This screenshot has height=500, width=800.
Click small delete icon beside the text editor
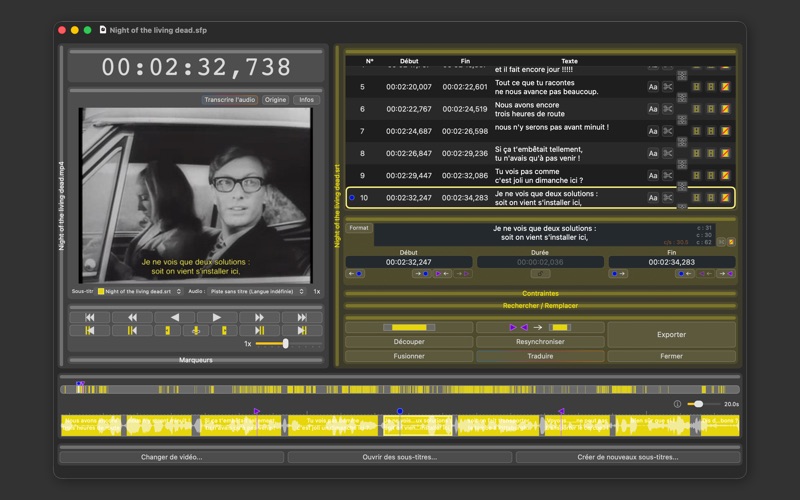pos(732,242)
